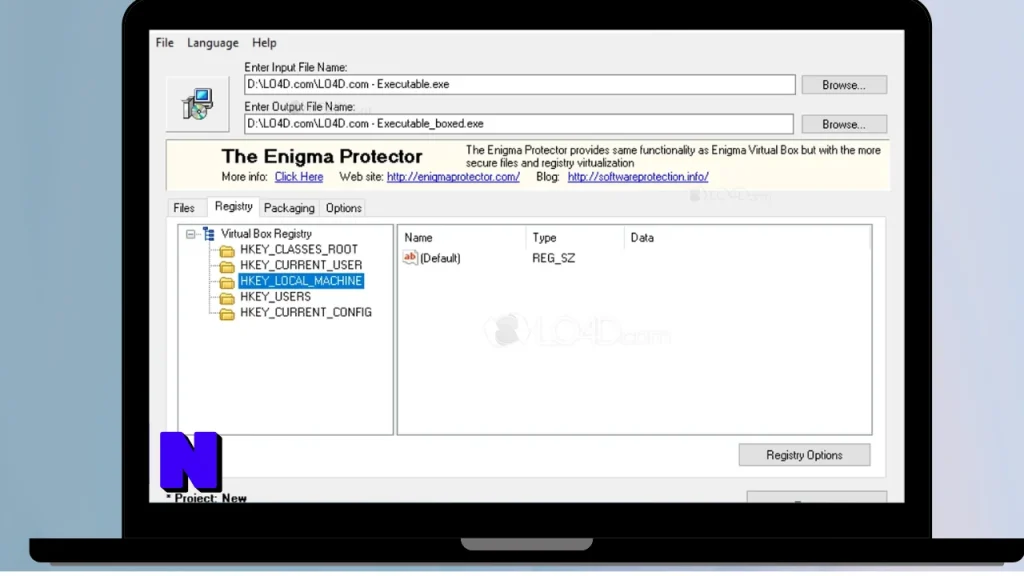
Task: Click the Virtual Box Registry tree root icon
Action: coord(208,234)
